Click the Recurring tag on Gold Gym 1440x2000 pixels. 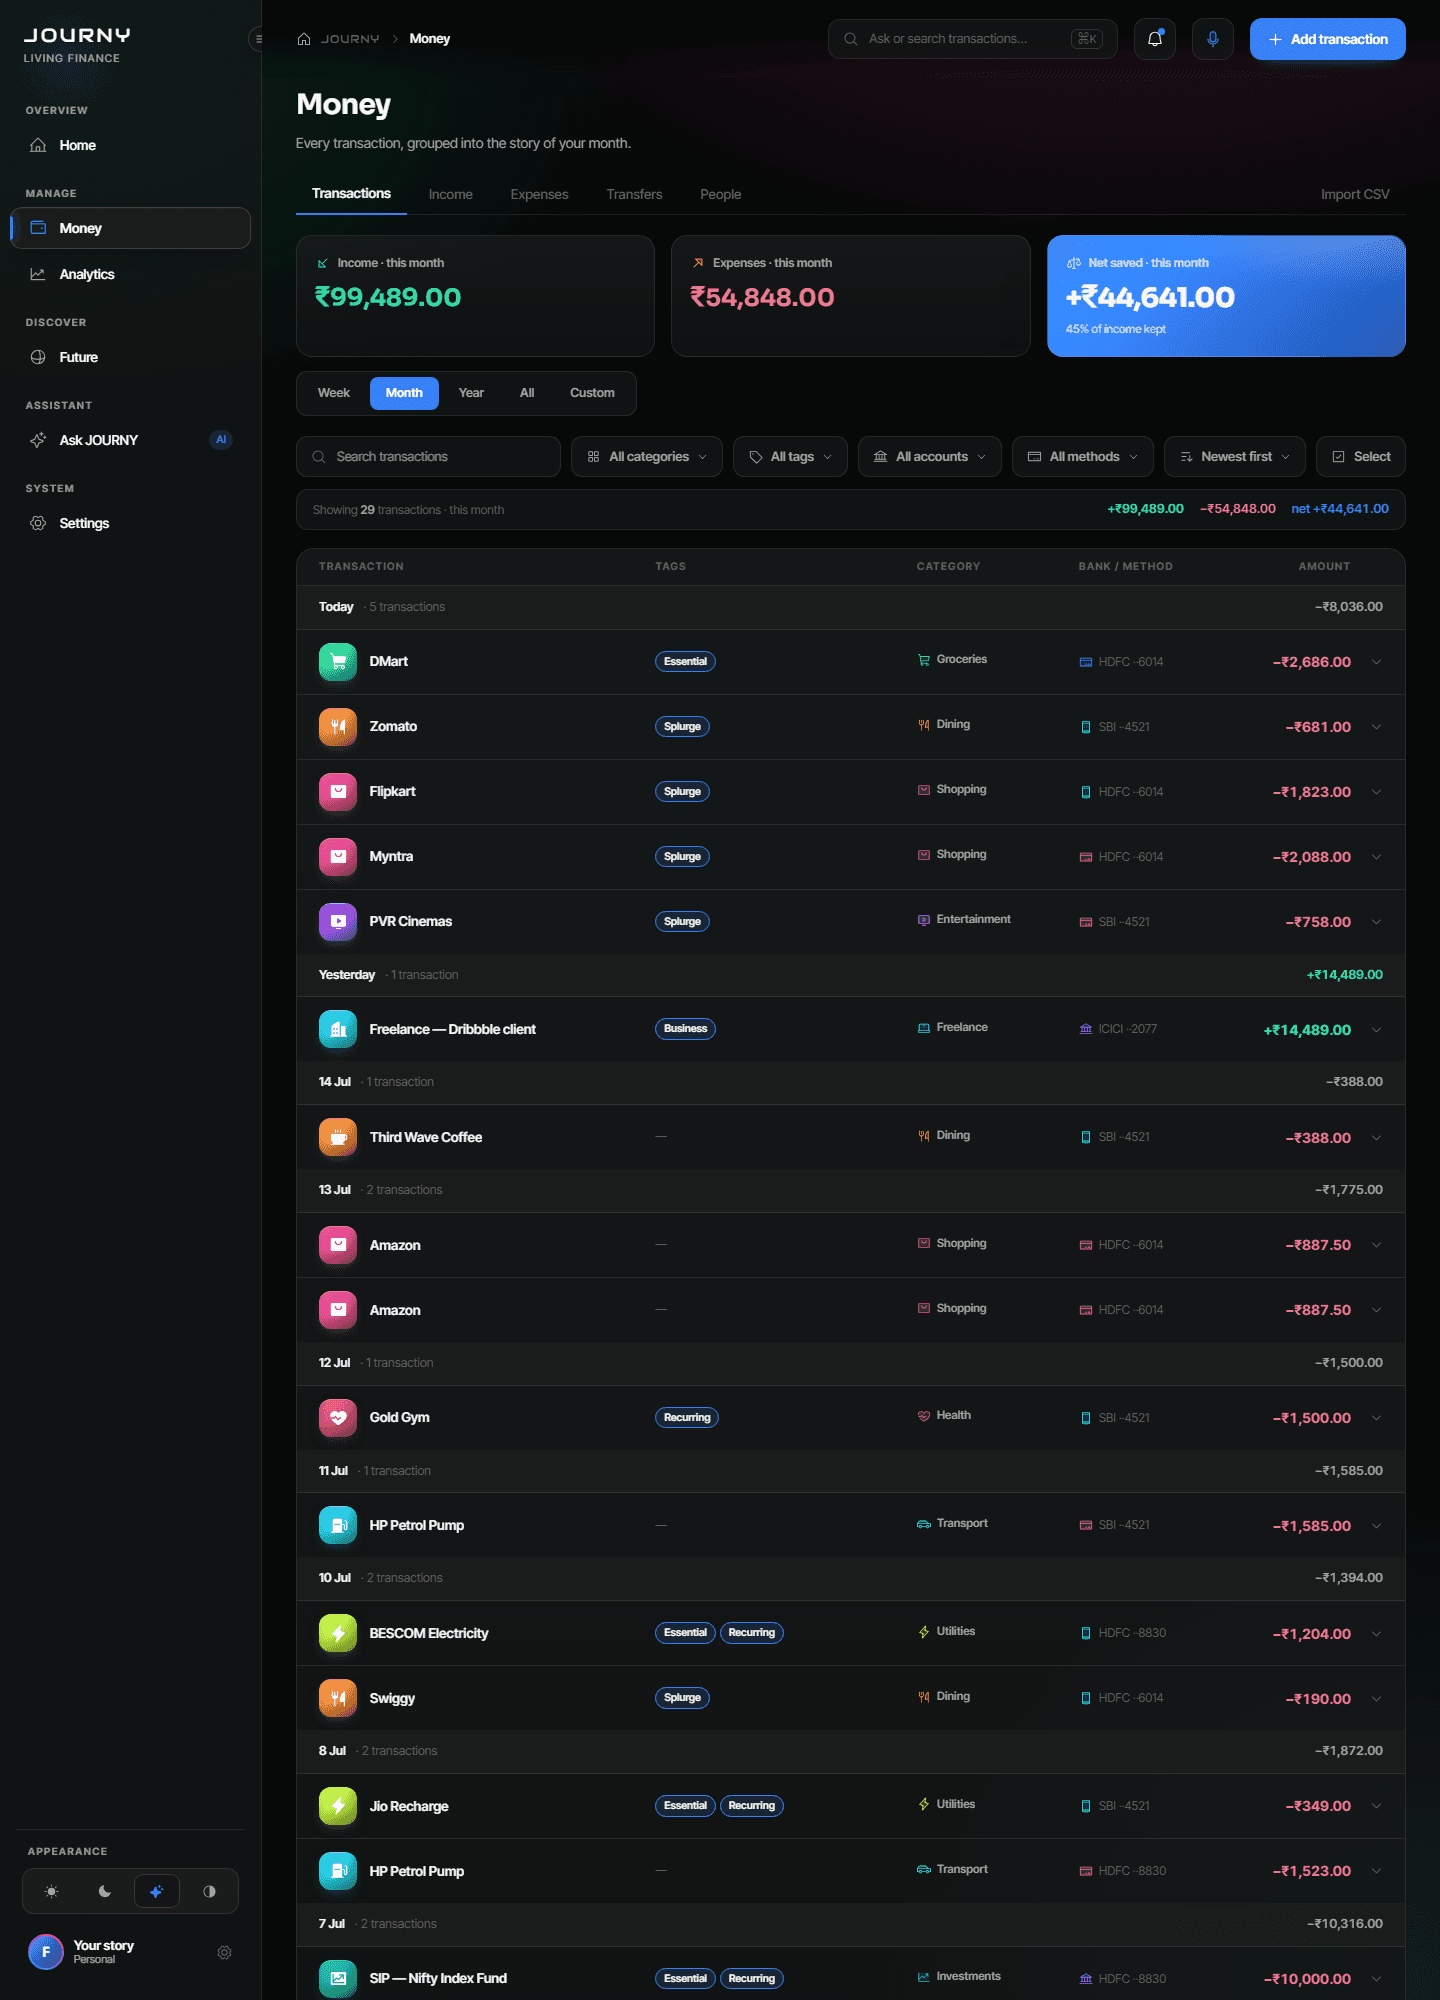click(687, 1418)
